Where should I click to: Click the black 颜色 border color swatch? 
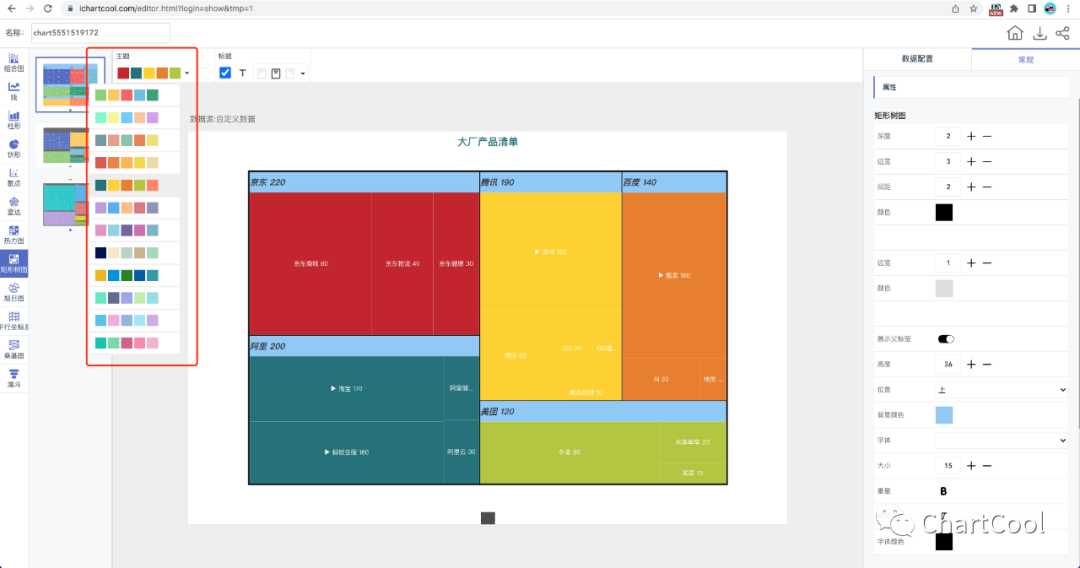[x=944, y=212]
